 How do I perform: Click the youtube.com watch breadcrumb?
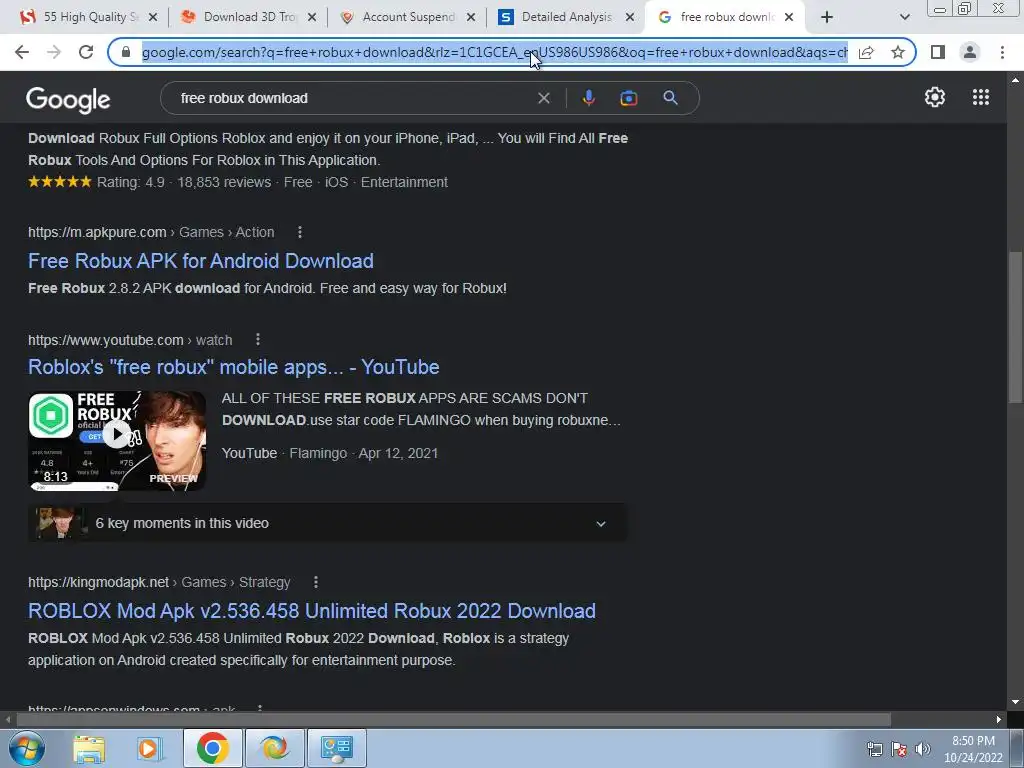click(130, 340)
